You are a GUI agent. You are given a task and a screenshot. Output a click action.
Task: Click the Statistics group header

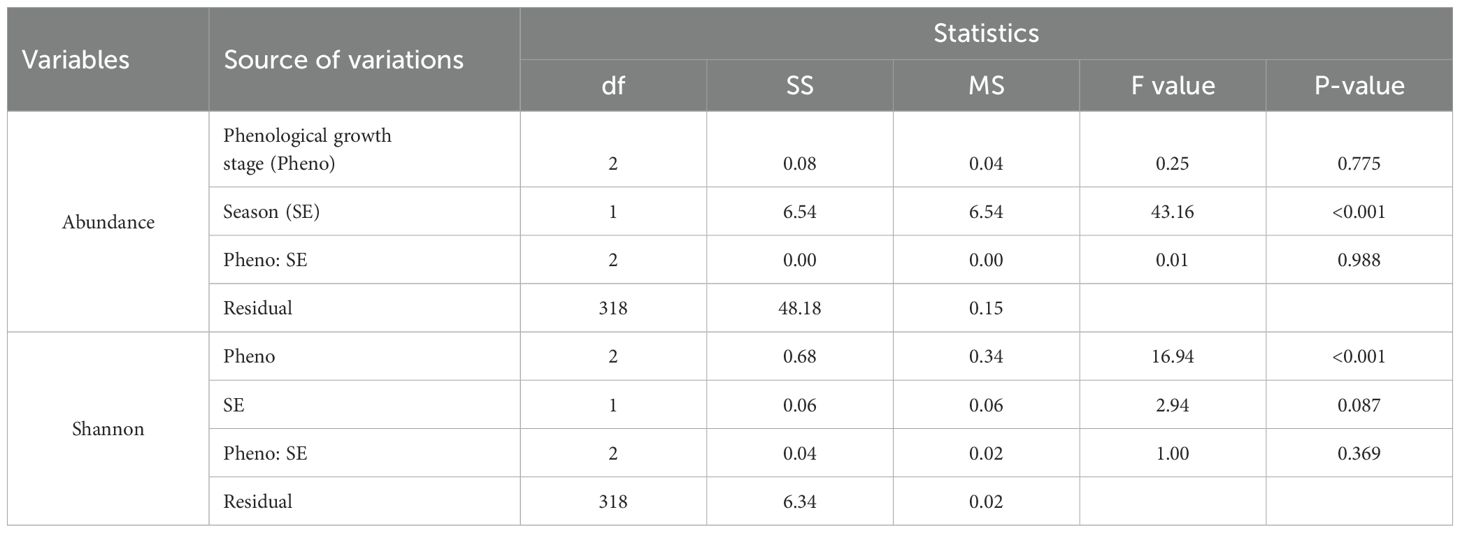(x=985, y=33)
